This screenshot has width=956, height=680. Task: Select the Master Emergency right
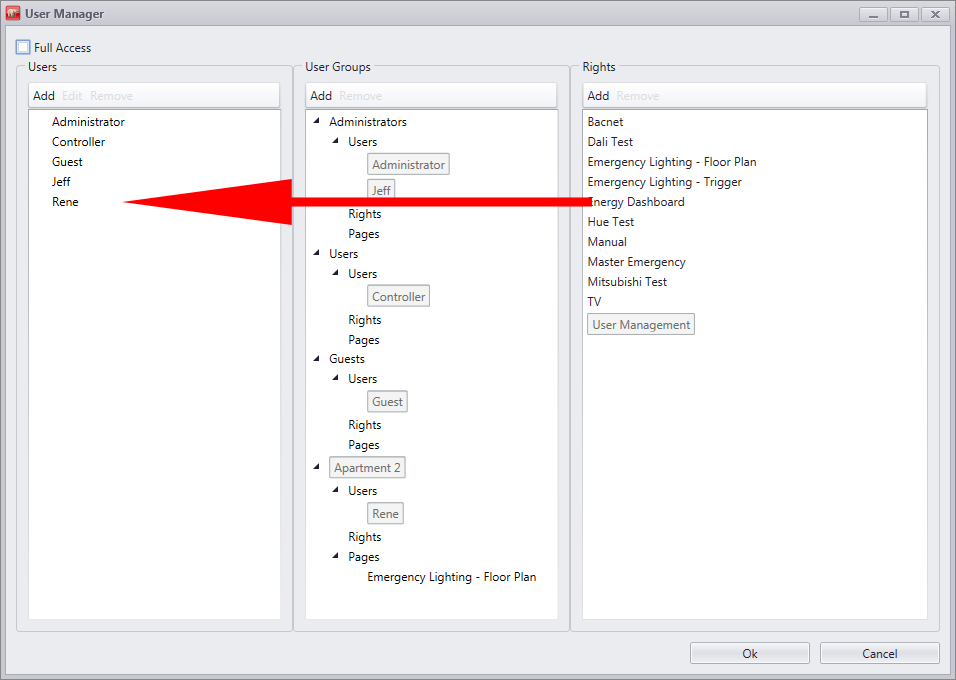[637, 262]
